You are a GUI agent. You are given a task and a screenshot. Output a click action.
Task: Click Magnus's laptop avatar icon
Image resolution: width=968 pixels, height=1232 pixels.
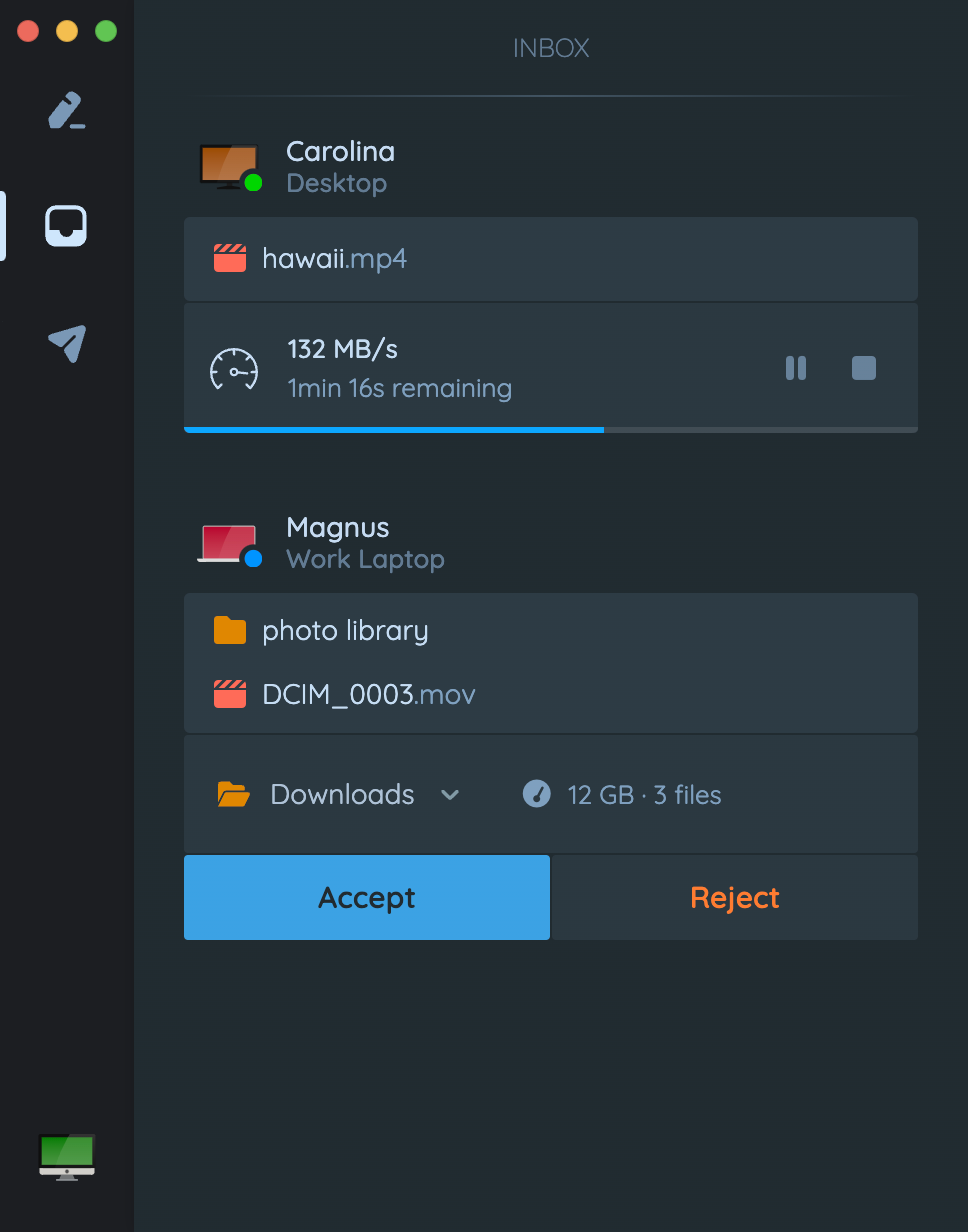[230, 542]
